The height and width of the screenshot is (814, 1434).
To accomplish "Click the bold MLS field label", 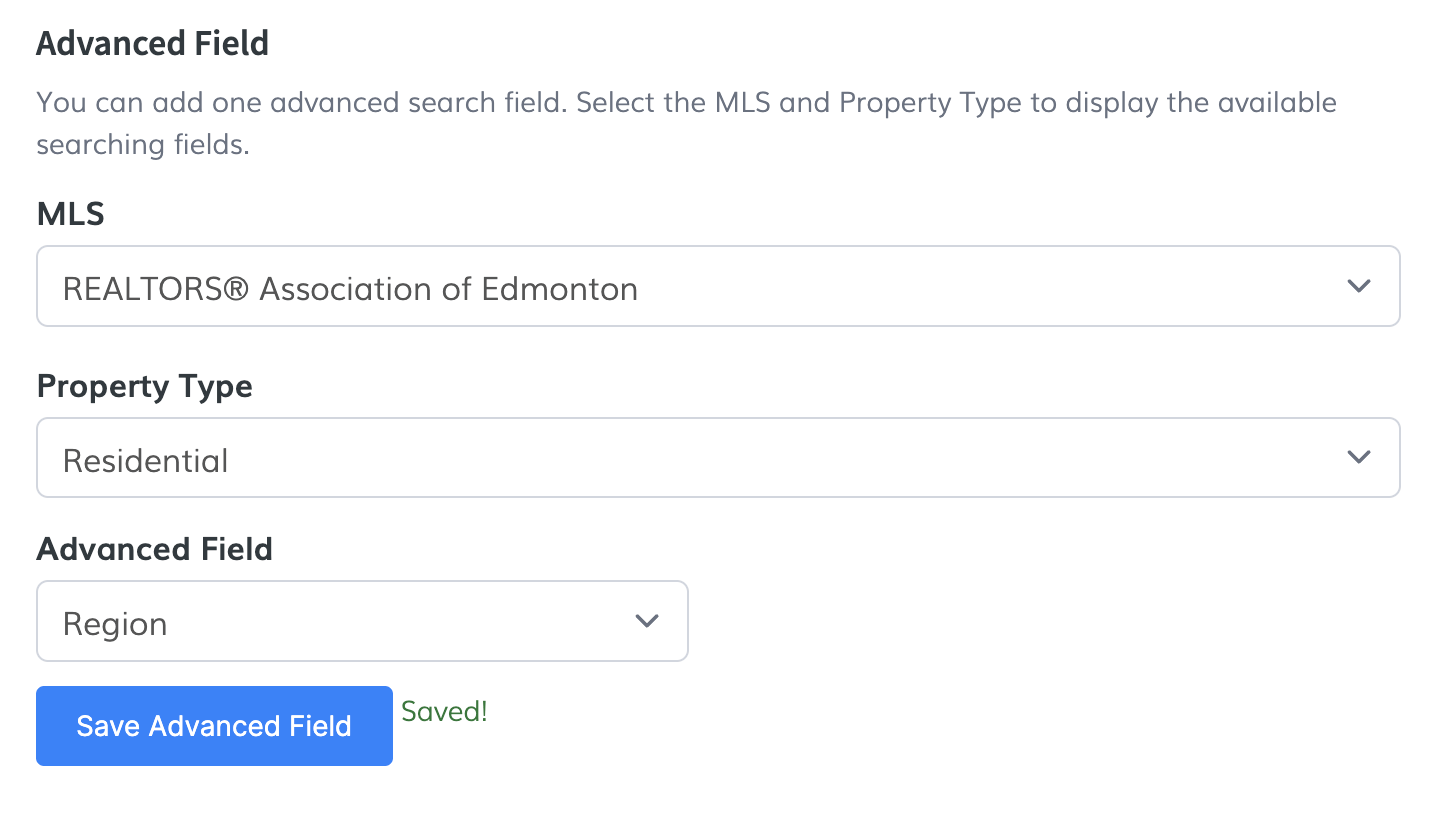I will [70, 214].
